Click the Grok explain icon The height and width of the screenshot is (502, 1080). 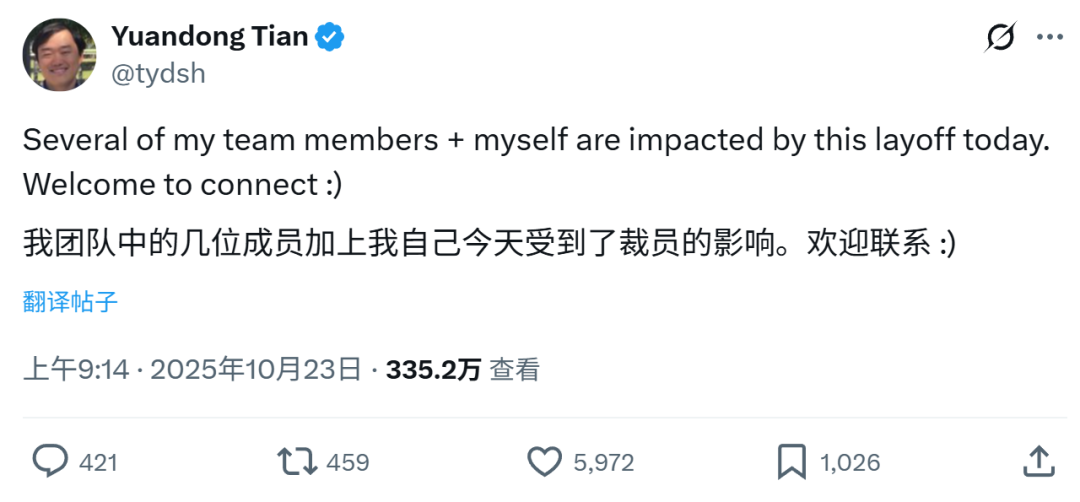click(x=999, y=38)
